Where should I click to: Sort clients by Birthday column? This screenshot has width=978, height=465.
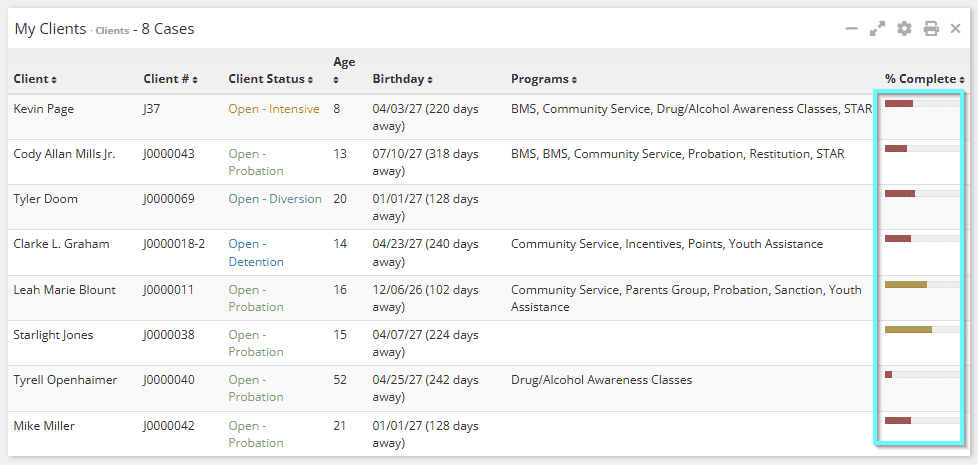click(402, 79)
